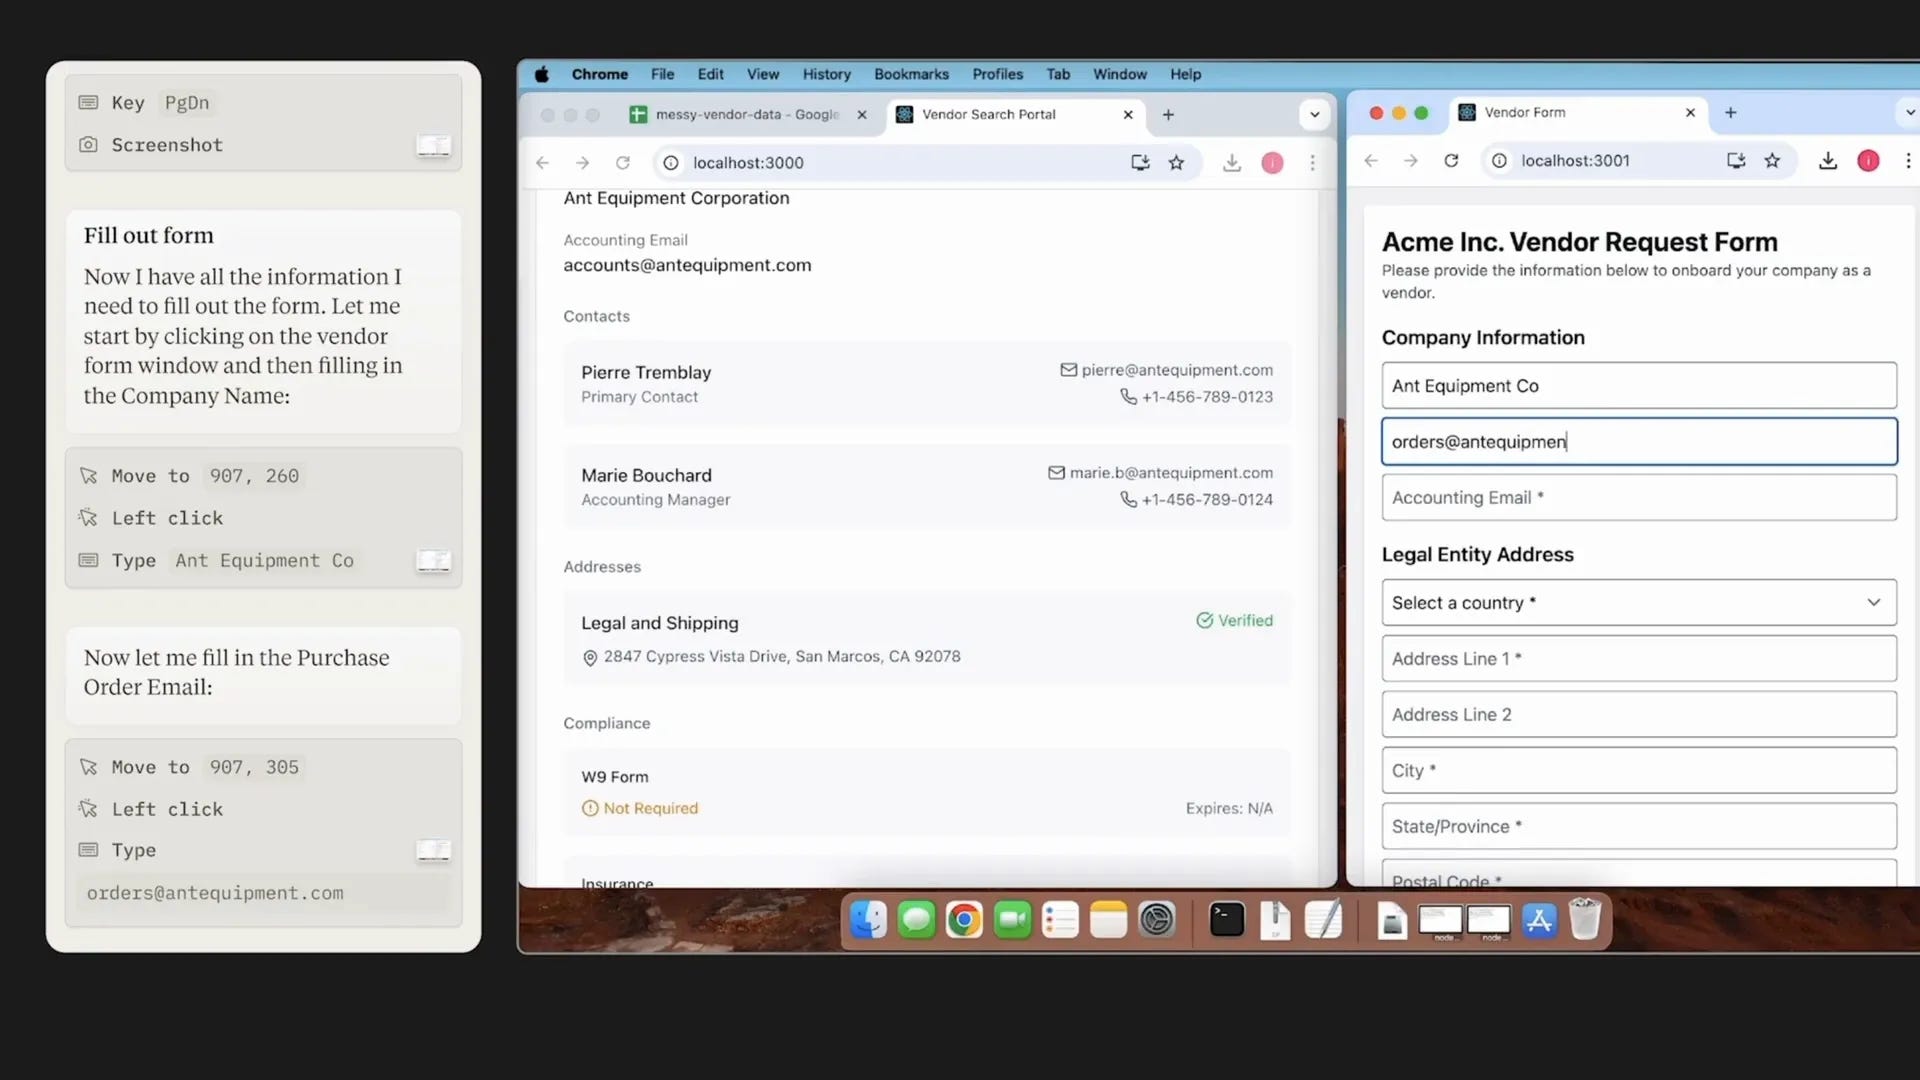Open the Bookmarks menu

click(x=910, y=74)
